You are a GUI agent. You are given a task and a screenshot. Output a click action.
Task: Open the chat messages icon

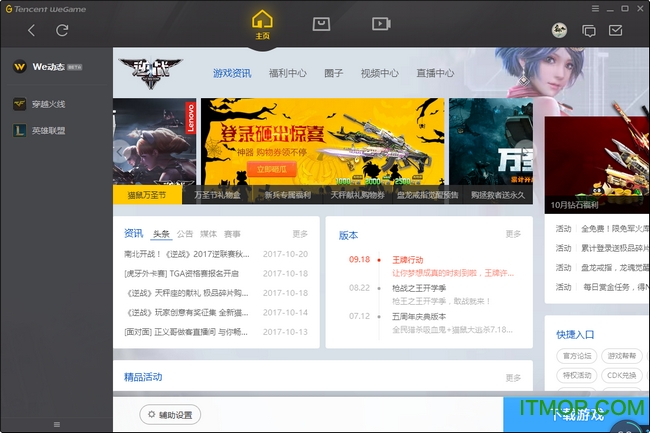[x=589, y=31]
